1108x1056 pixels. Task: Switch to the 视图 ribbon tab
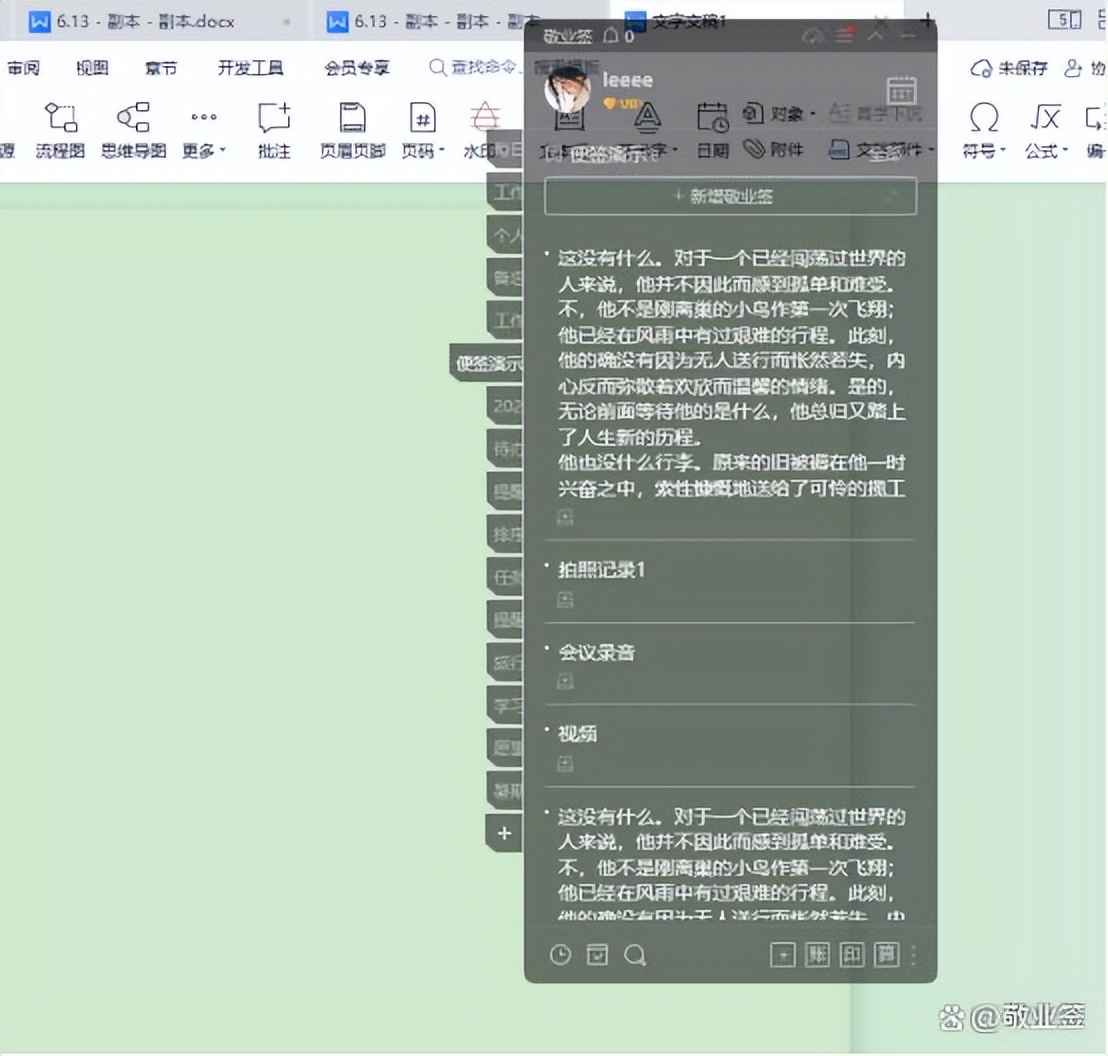(92, 68)
